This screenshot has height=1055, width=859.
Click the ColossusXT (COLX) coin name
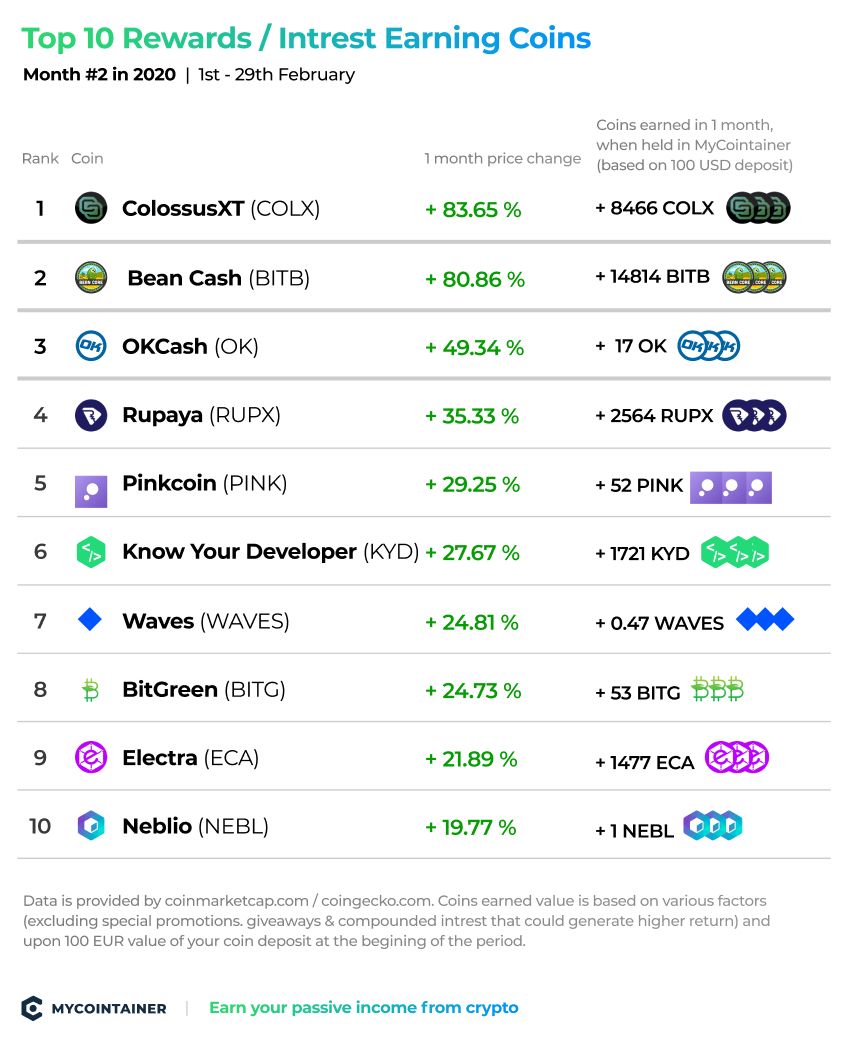[x=221, y=209]
